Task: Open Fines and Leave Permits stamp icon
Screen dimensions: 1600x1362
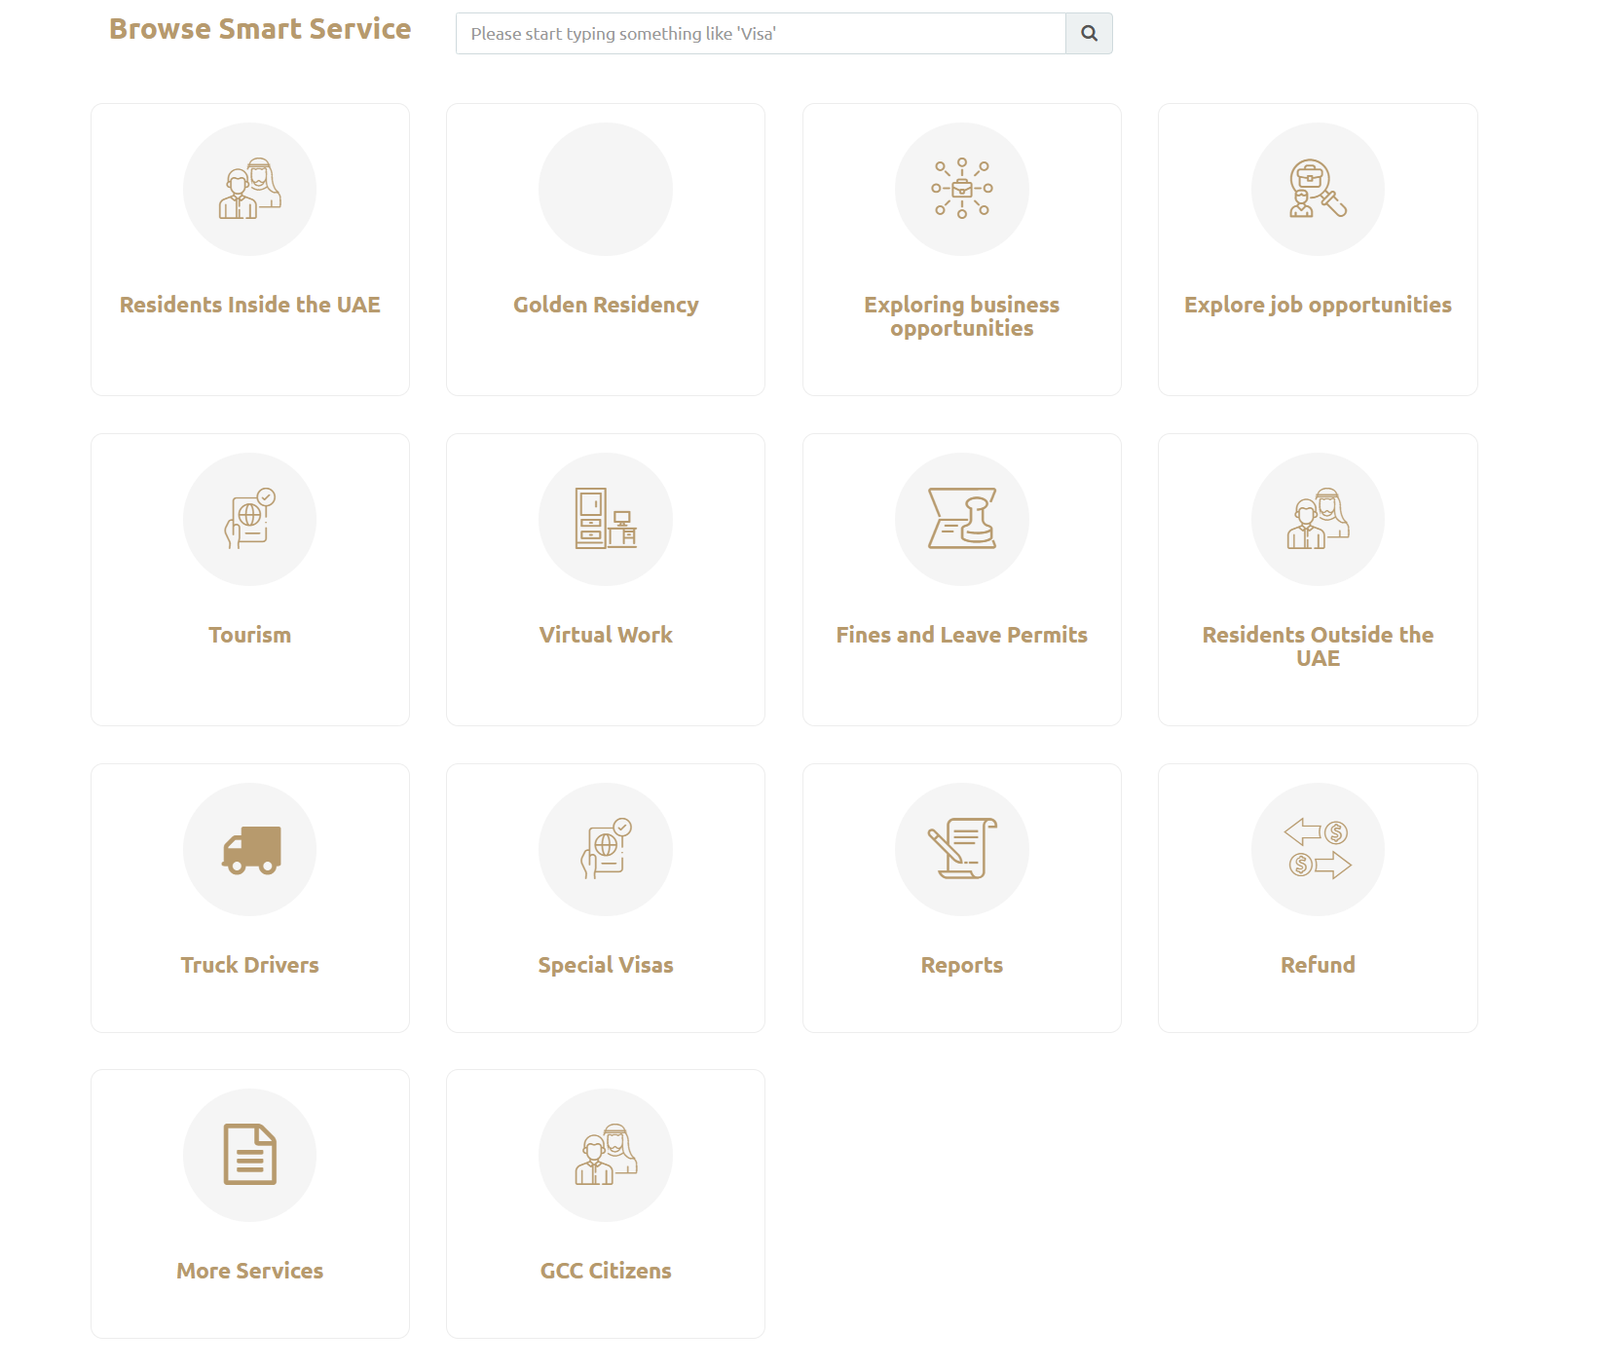Action: pos(962,518)
